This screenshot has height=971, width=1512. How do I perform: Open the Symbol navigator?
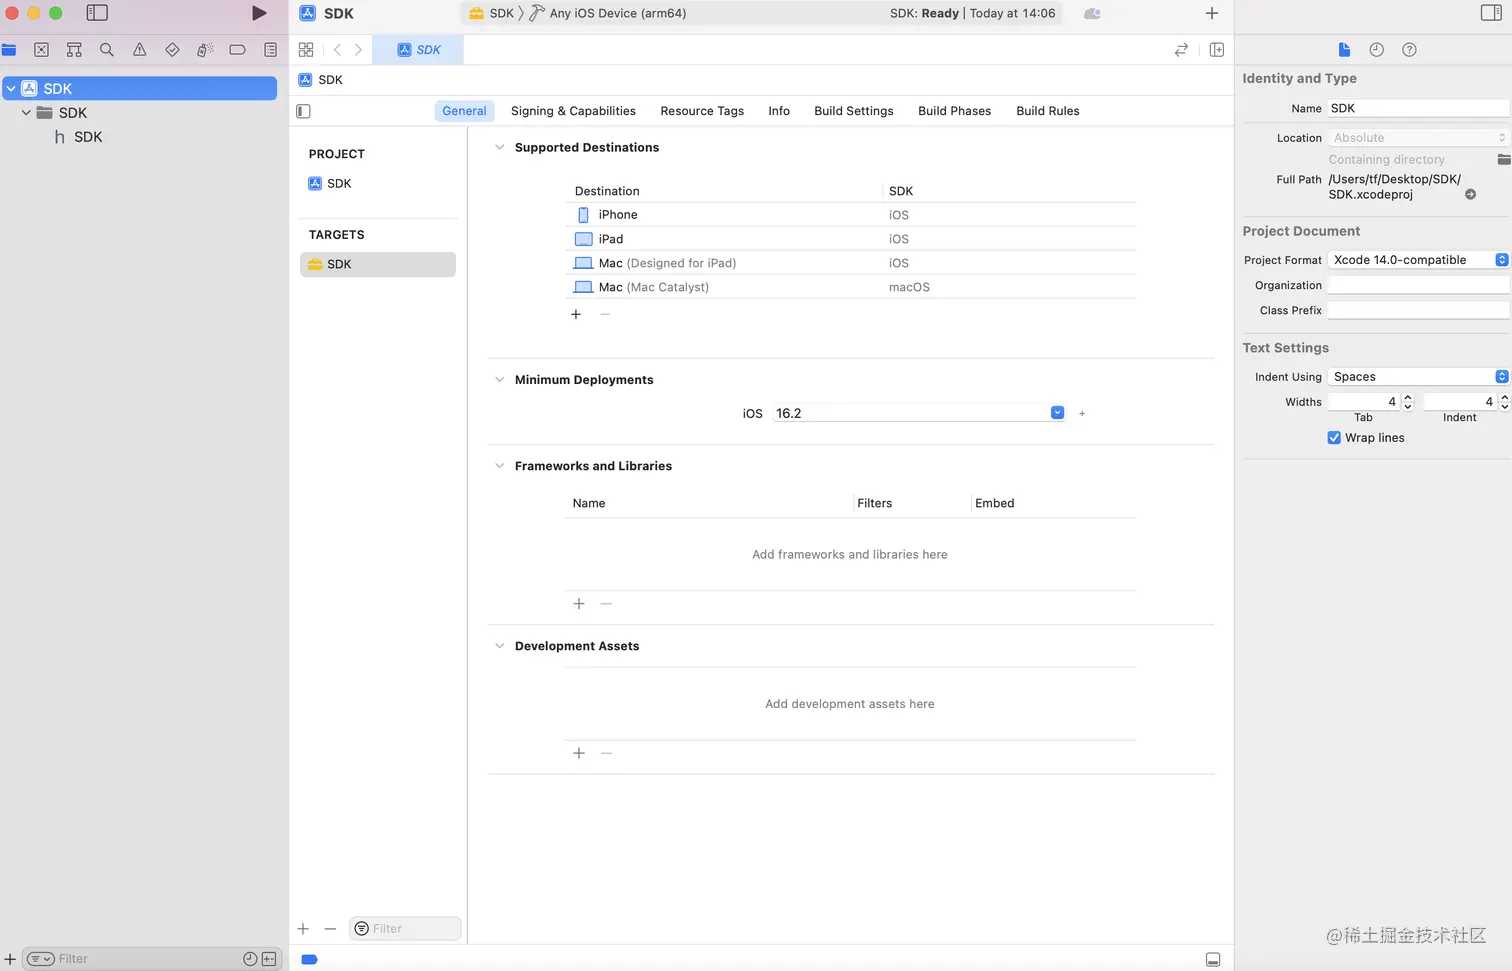click(x=74, y=49)
